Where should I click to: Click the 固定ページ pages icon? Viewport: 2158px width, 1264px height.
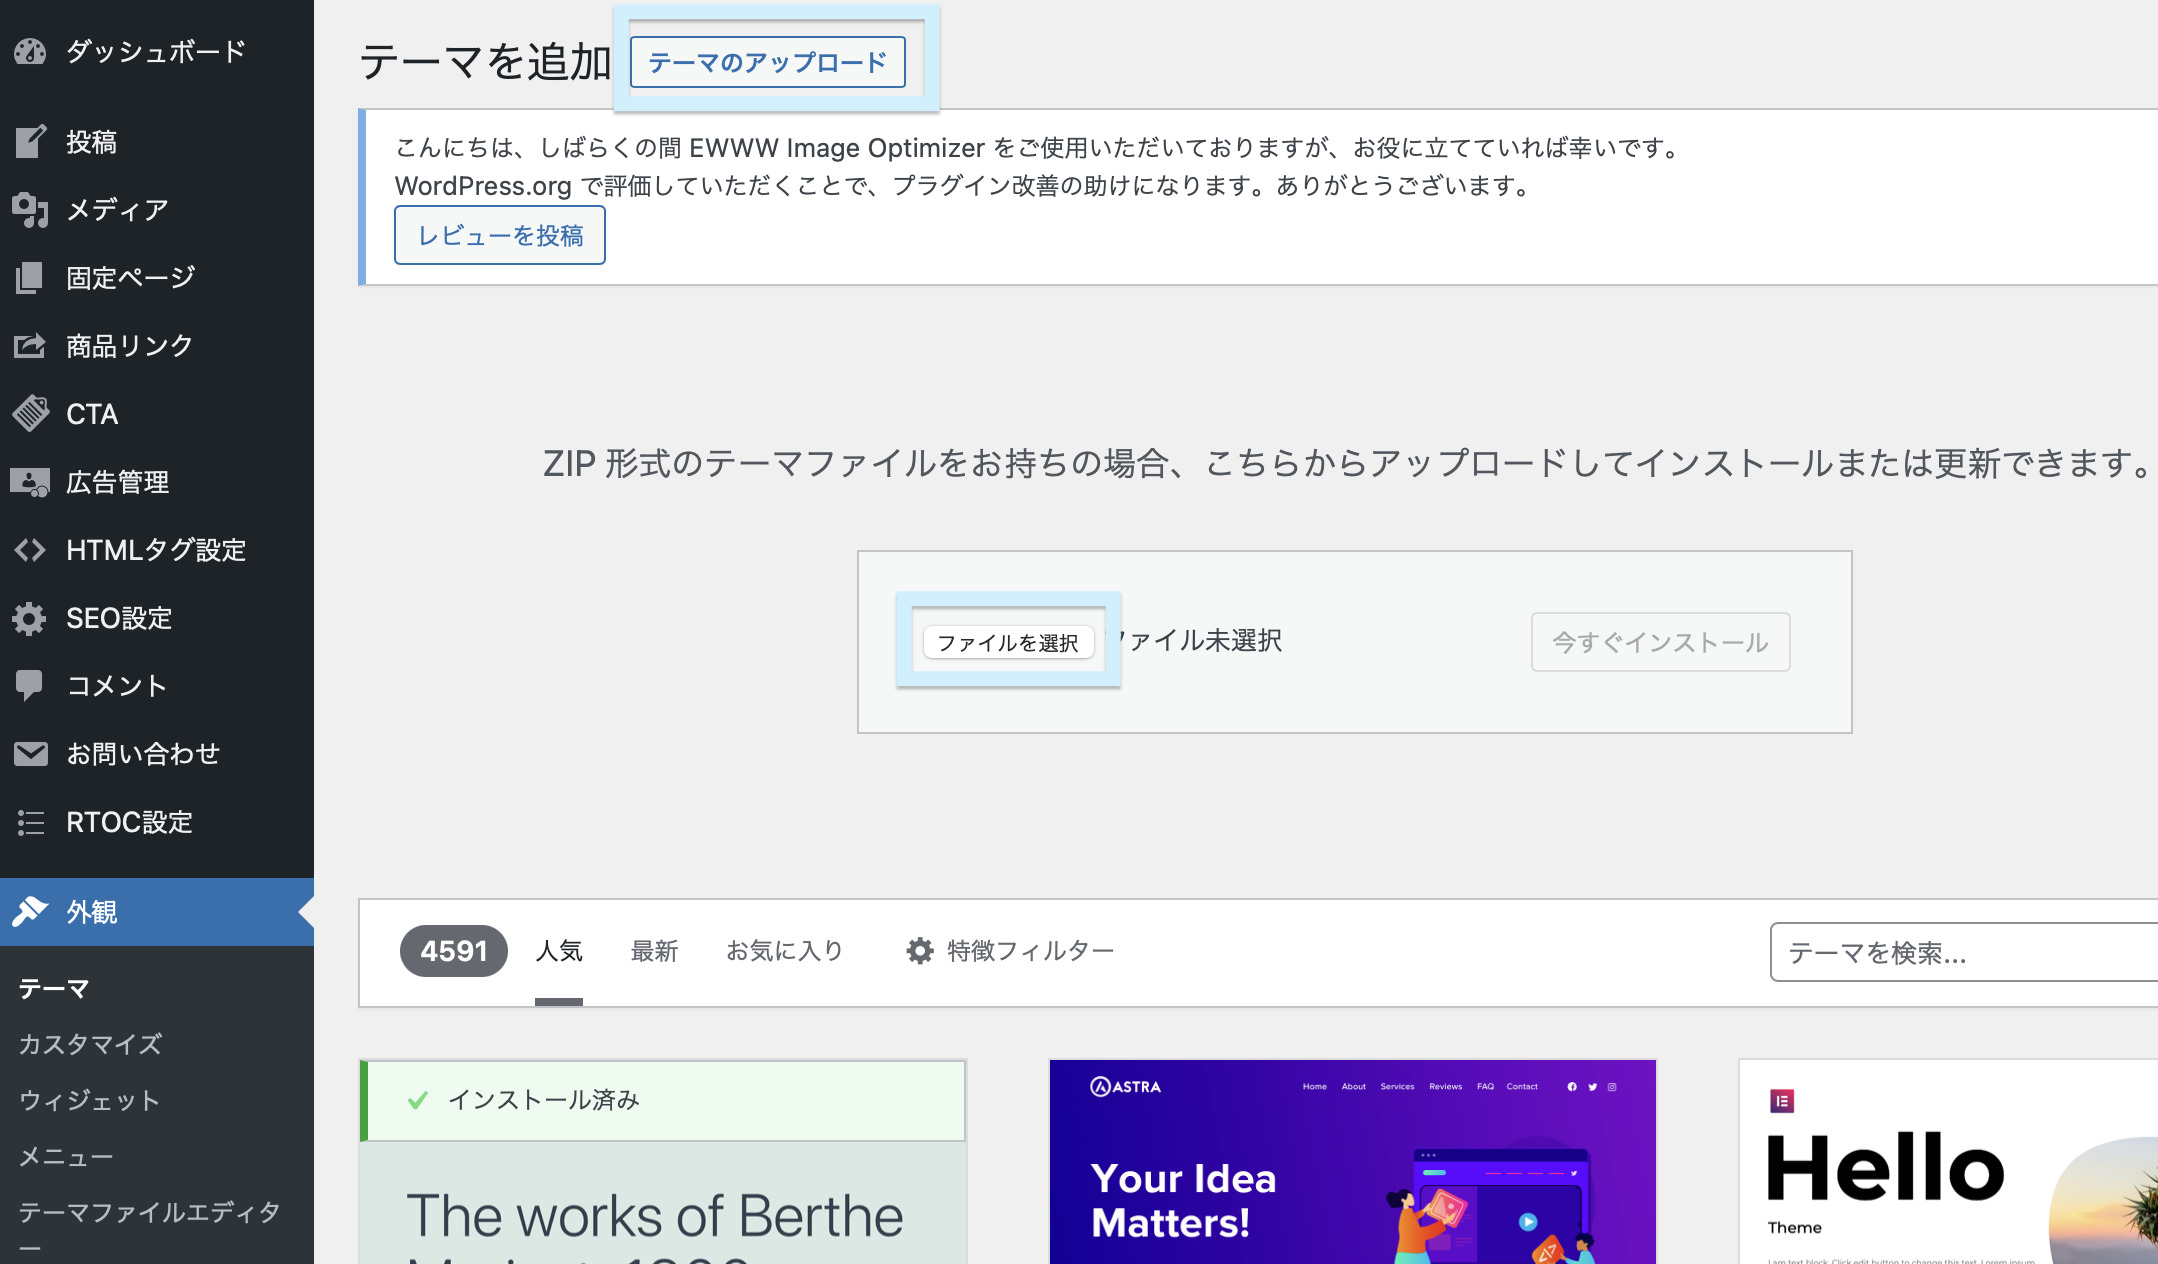click(30, 277)
